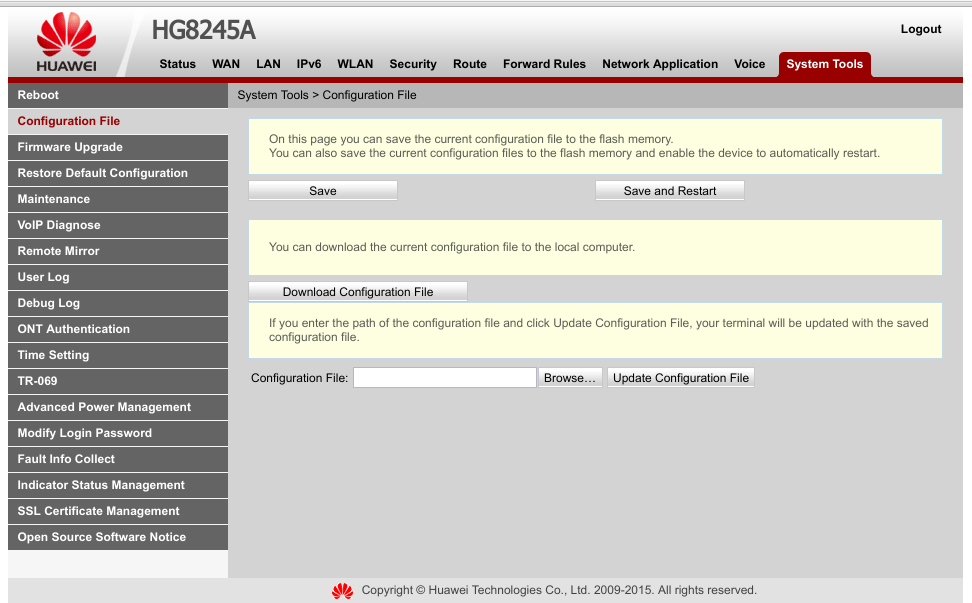Switch to the LAN tab
The height and width of the screenshot is (603, 972).
[x=268, y=64]
